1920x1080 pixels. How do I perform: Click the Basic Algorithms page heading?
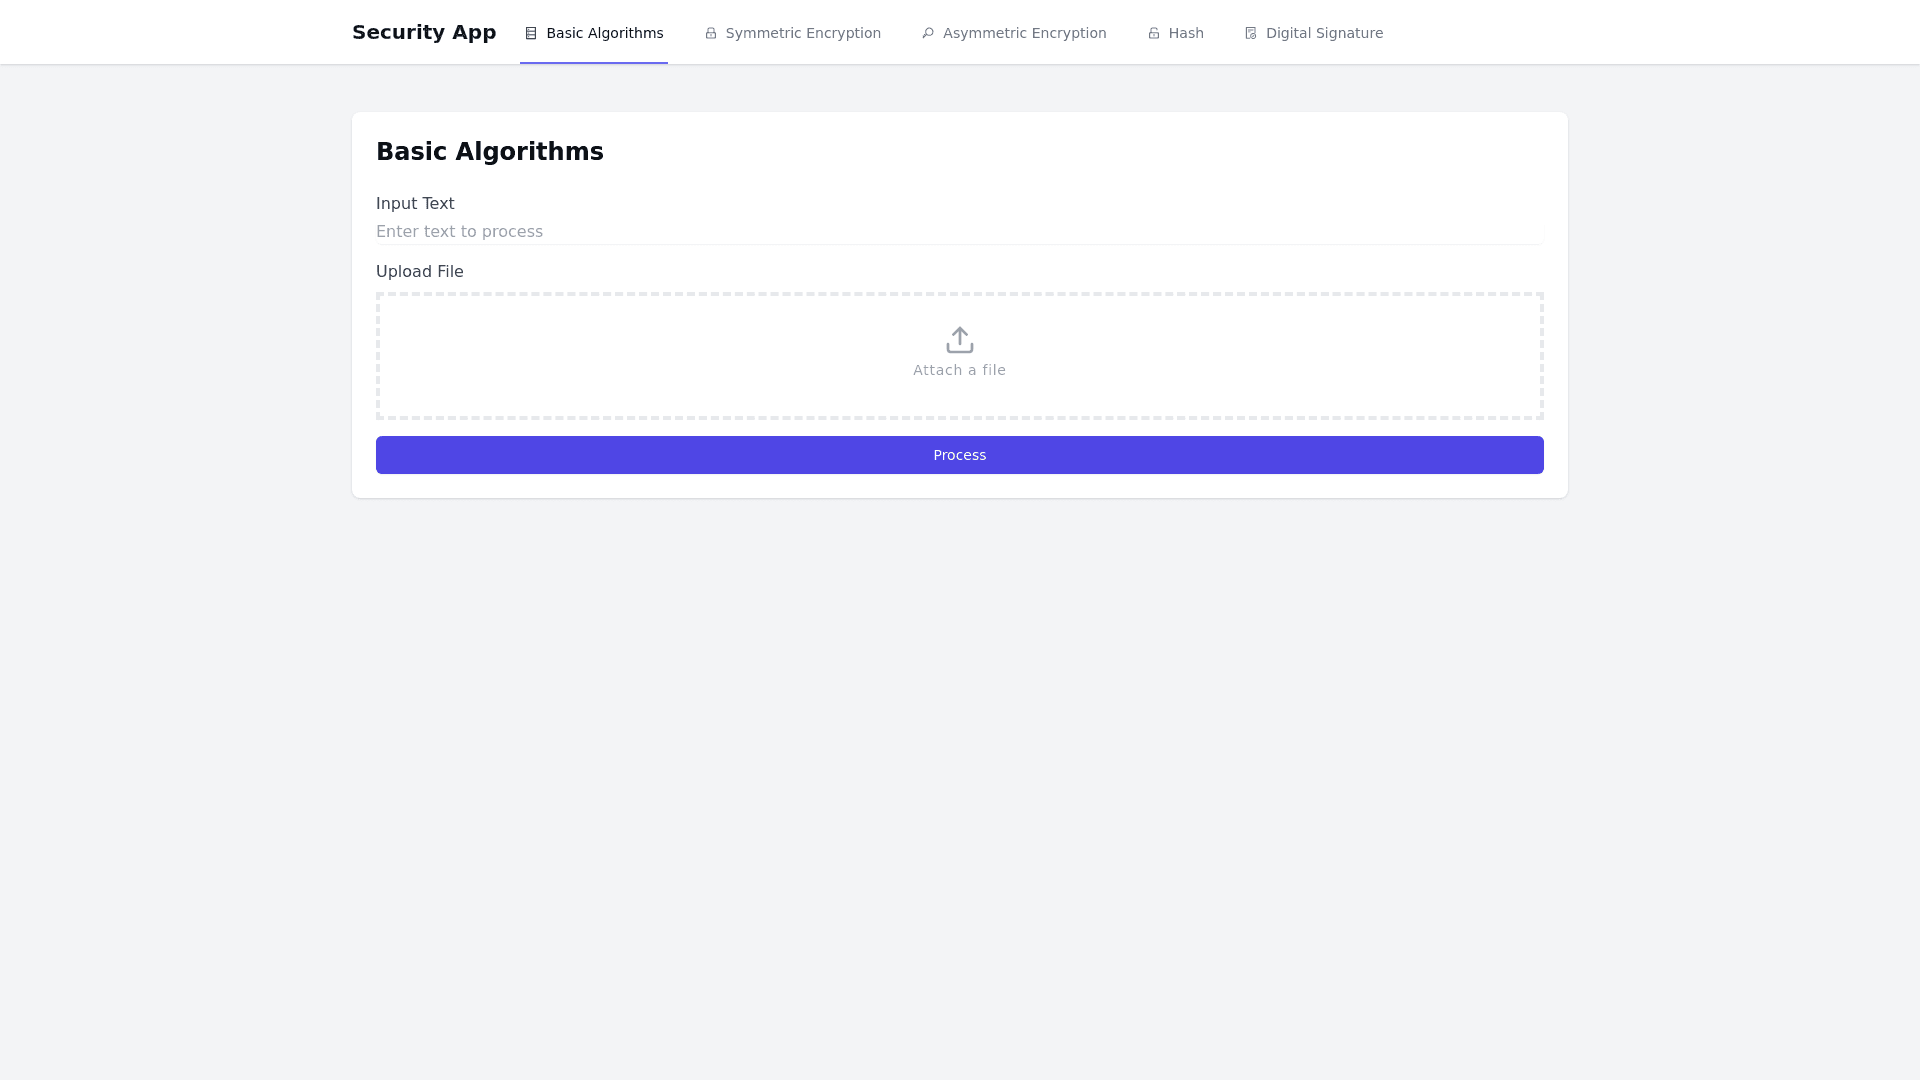point(489,152)
